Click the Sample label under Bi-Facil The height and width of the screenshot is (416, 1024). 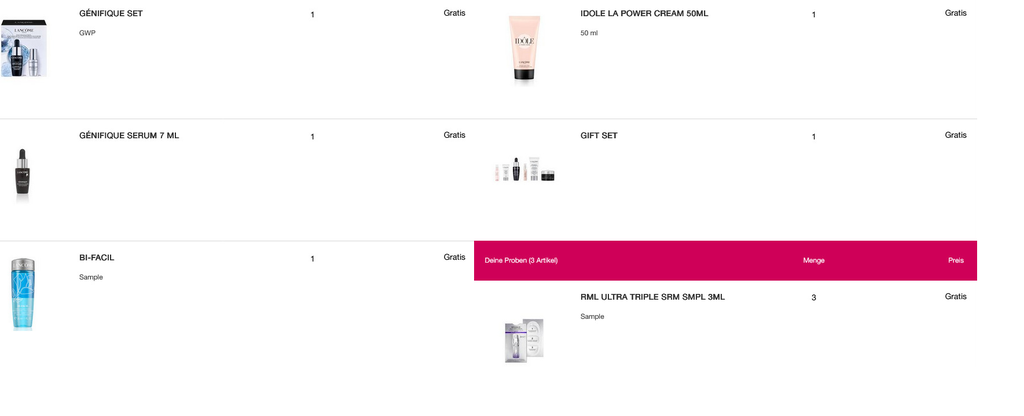[91, 278]
